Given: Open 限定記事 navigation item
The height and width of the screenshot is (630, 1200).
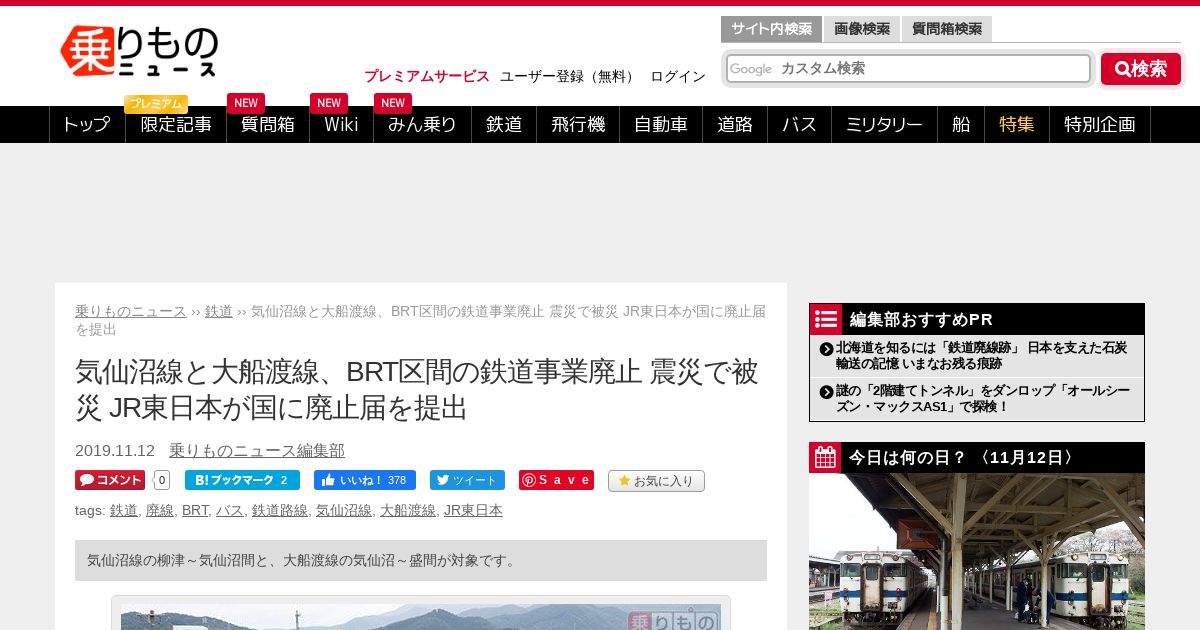Looking at the screenshot, I should click(x=176, y=125).
